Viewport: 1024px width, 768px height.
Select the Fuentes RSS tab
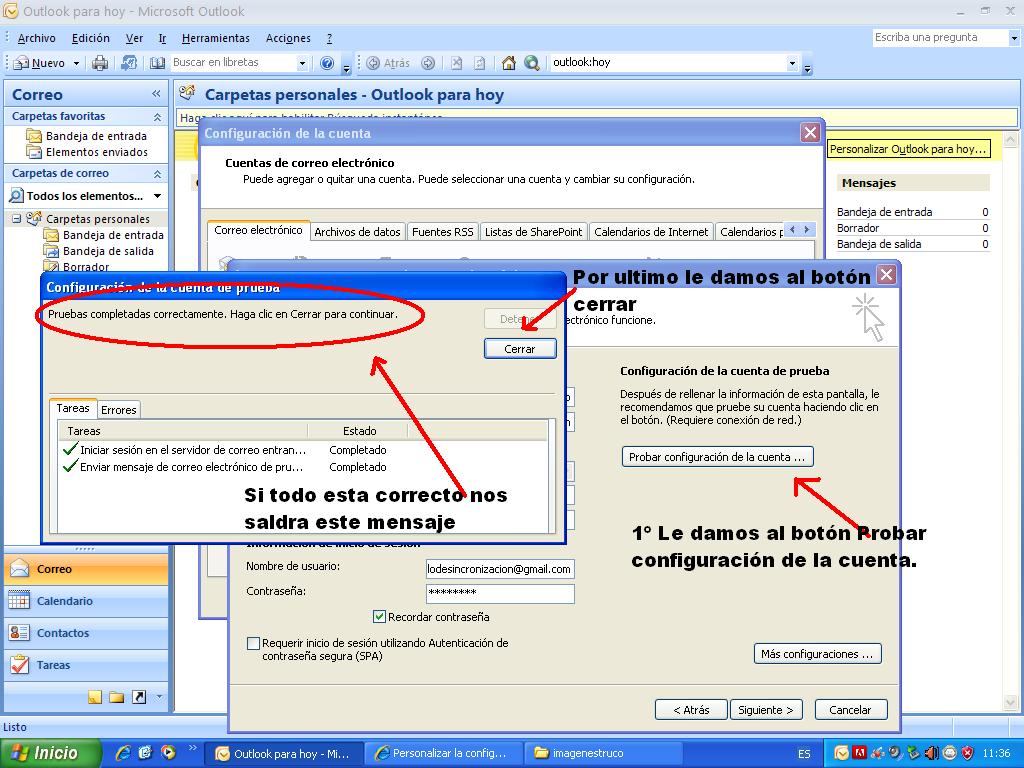[x=442, y=232]
